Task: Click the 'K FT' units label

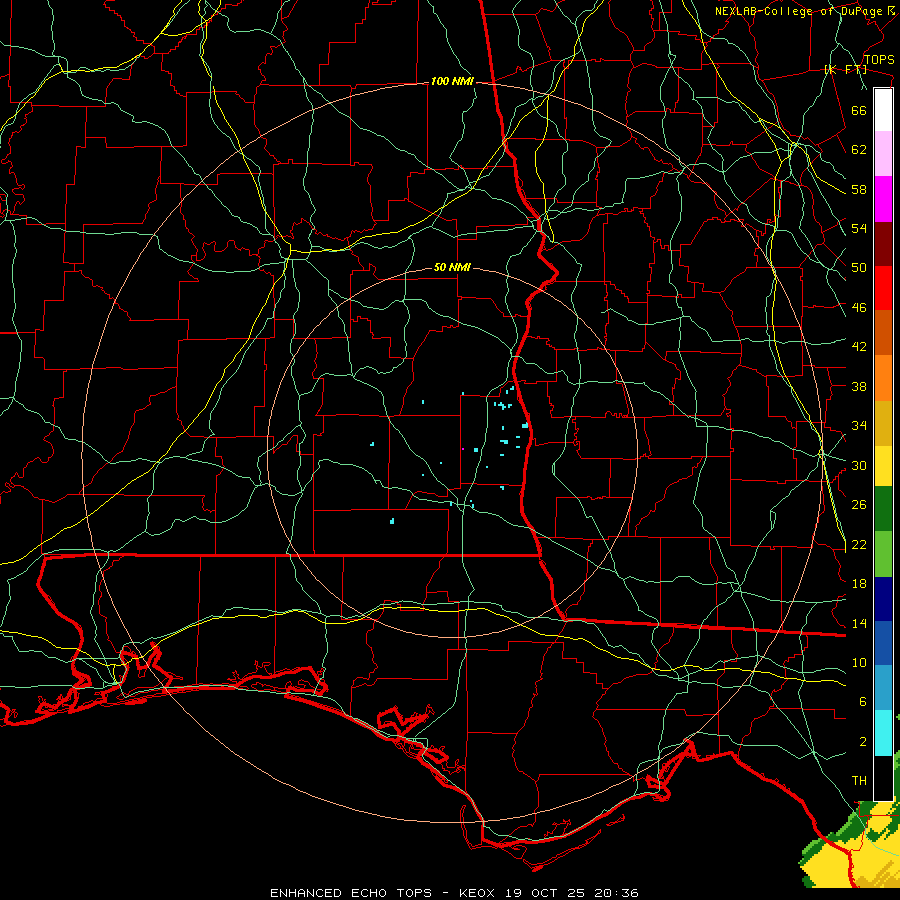Action: click(x=845, y=70)
